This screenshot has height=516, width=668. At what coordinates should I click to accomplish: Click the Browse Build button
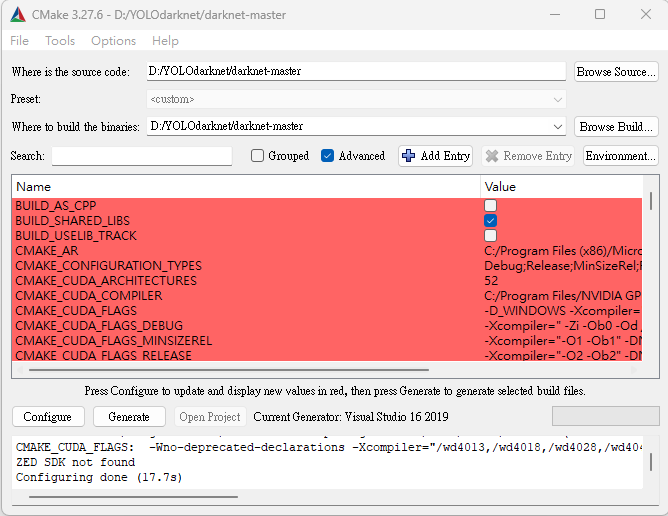tap(616, 127)
